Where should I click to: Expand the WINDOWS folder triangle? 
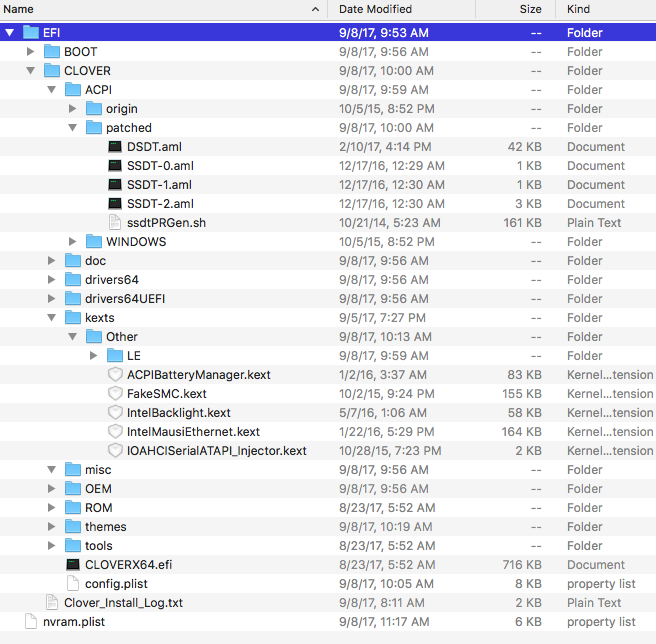click(72, 241)
